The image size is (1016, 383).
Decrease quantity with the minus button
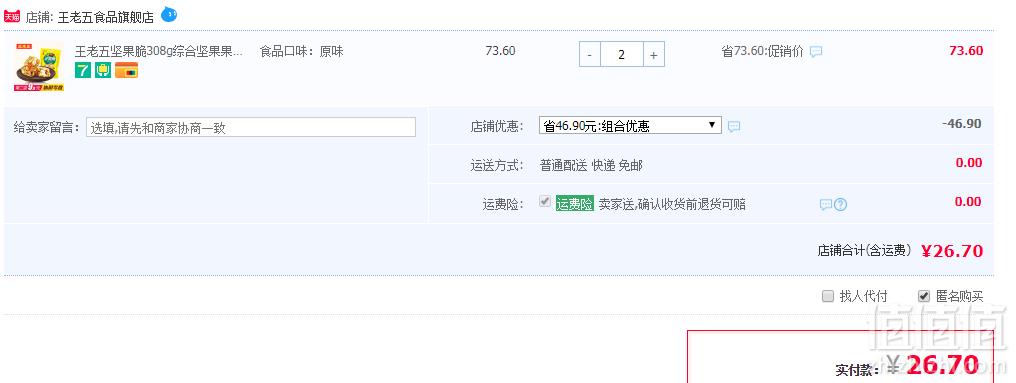(x=590, y=54)
